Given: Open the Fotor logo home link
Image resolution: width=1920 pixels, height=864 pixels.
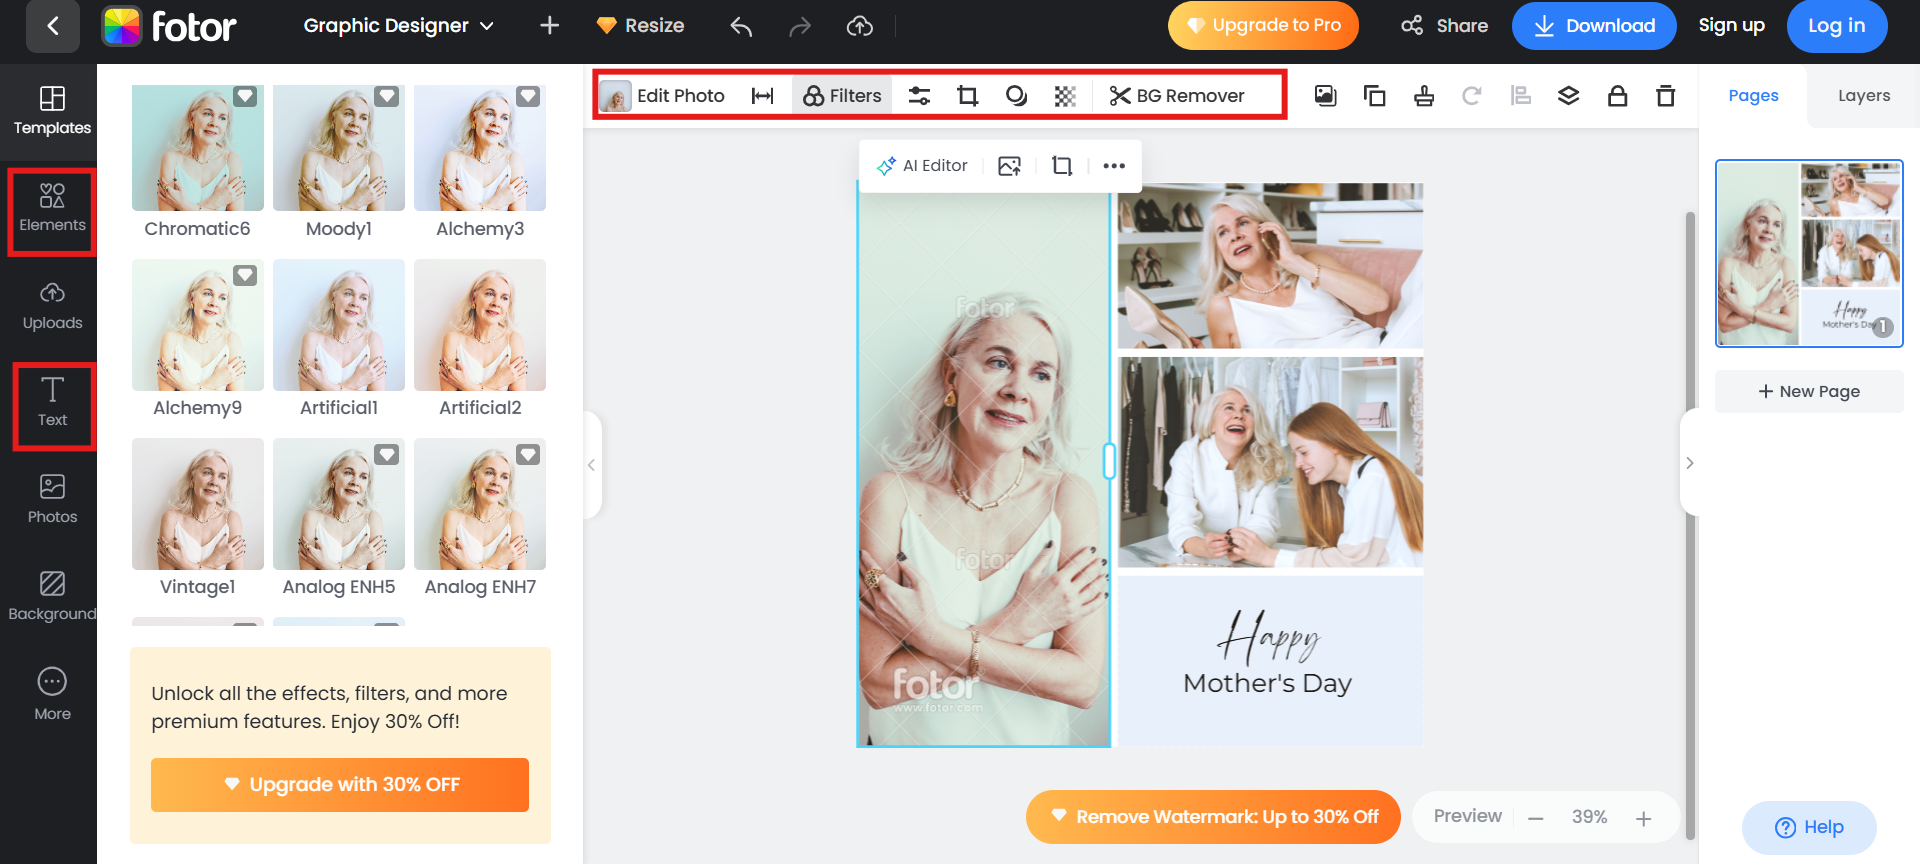Looking at the screenshot, I should (x=170, y=26).
